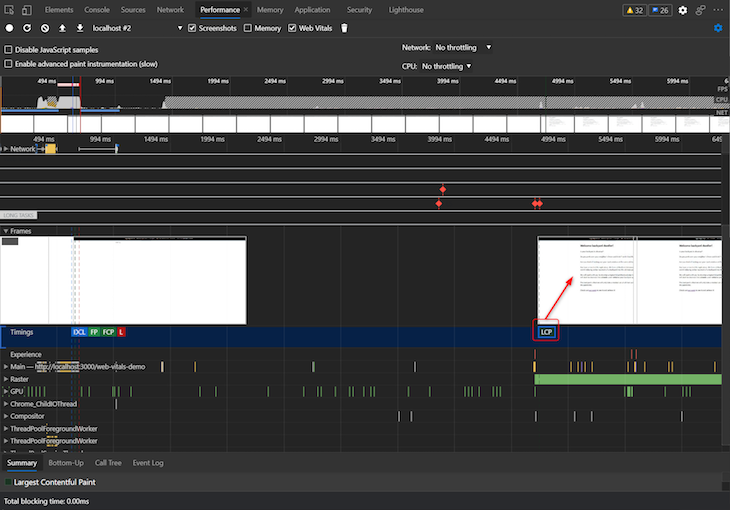730x510 pixels.
Task: Select the Bottom-Up tab
Action: tap(66, 463)
